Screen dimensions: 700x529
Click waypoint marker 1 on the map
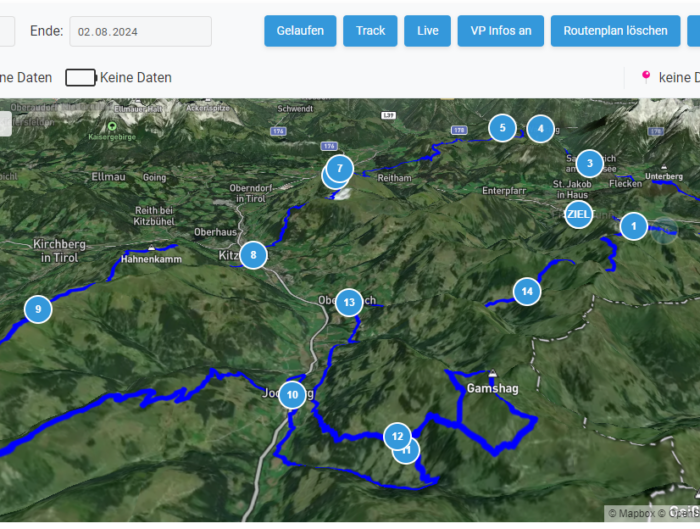point(633,227)
